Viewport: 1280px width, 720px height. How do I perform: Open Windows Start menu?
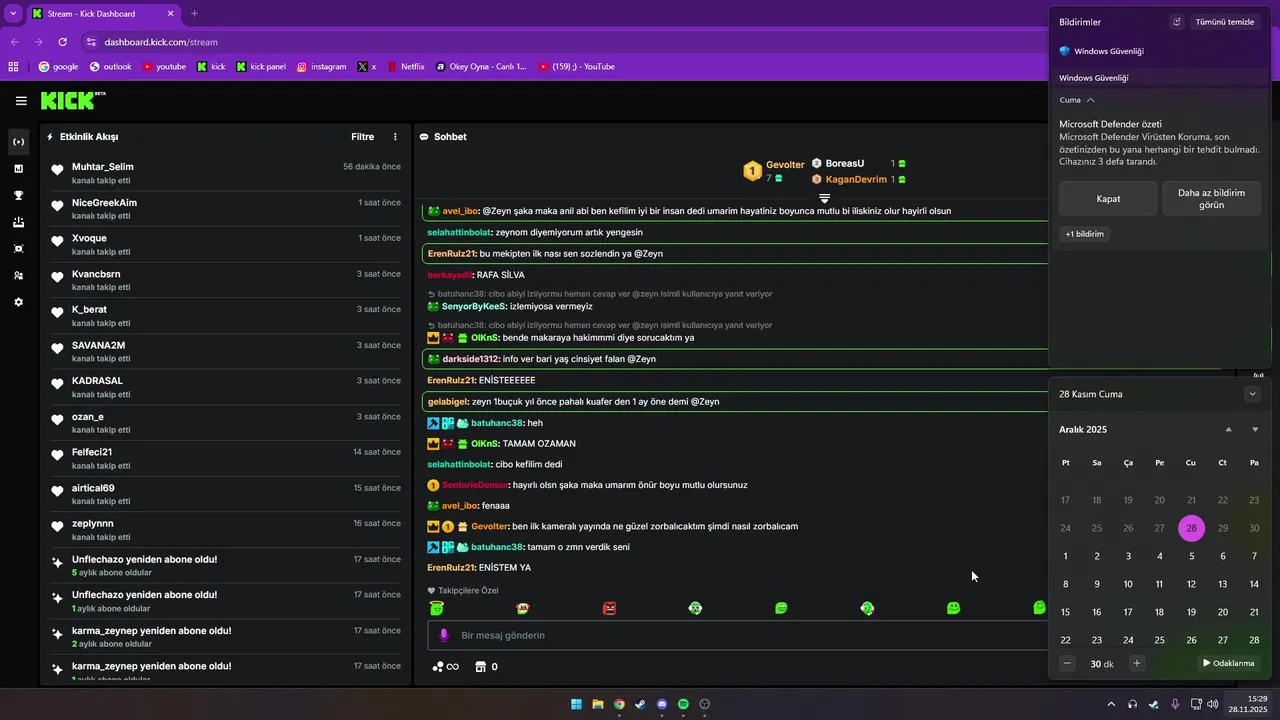click(576, 704)
